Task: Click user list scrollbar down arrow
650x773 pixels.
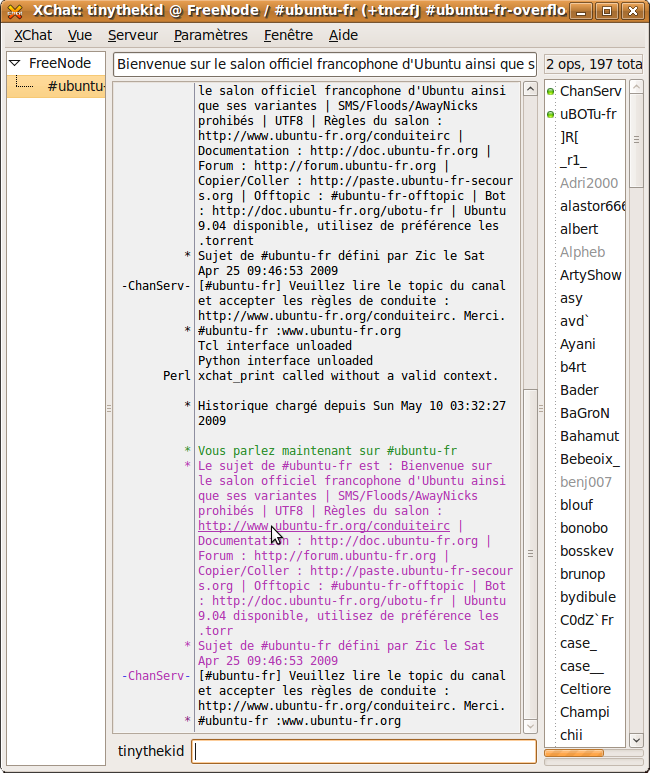Action: (x=637, y=740)
